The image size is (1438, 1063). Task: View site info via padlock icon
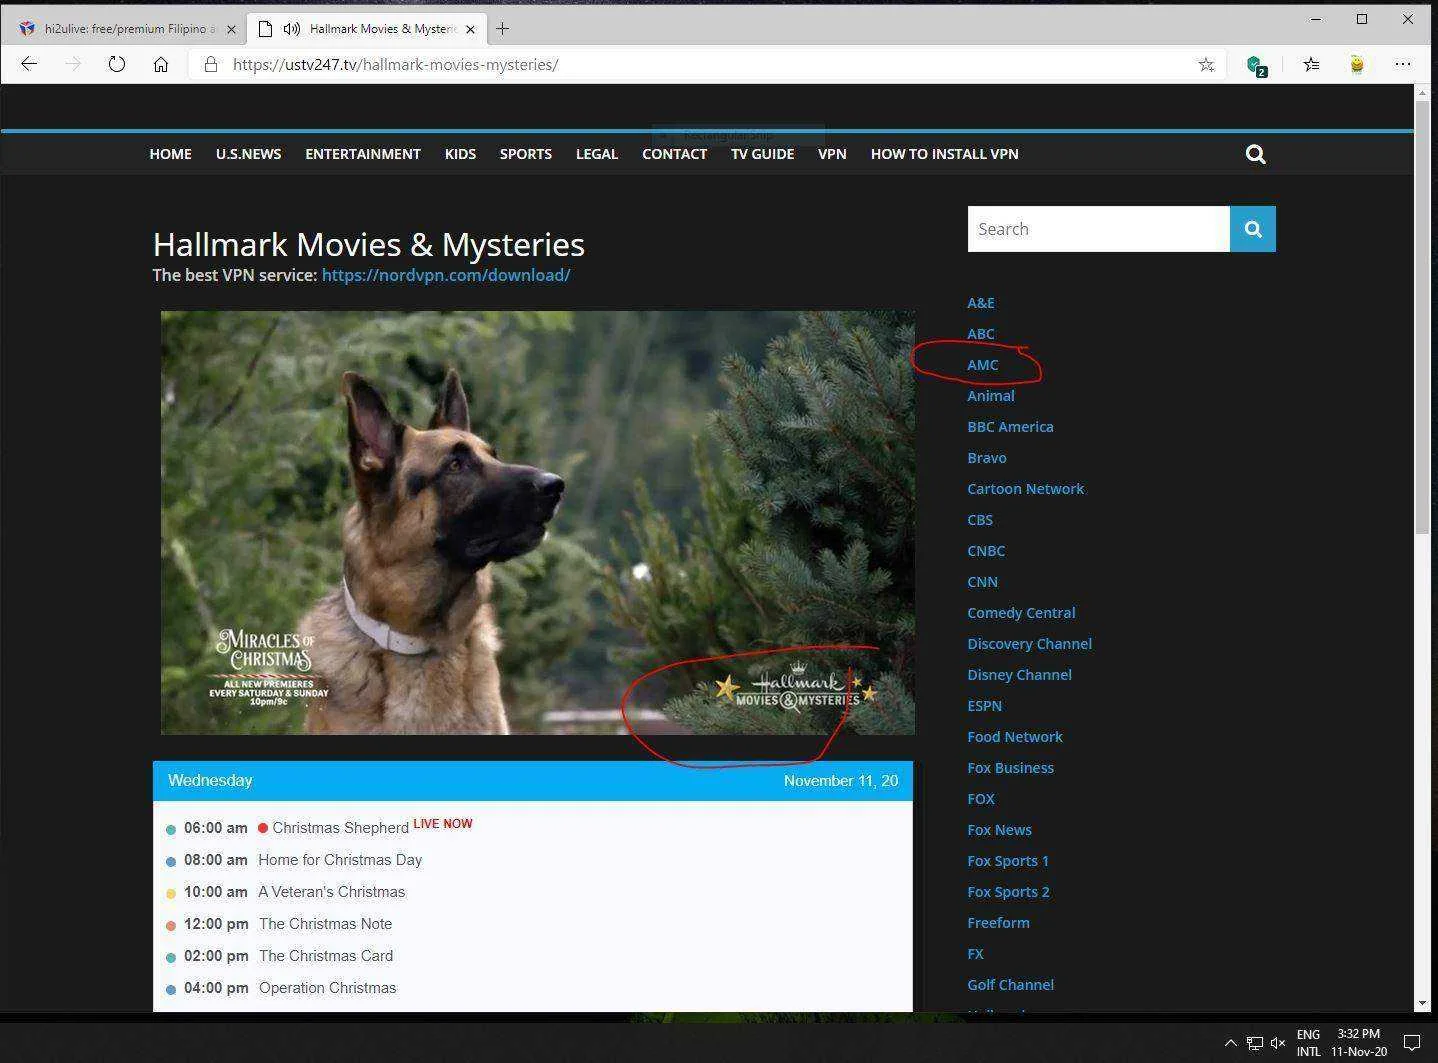point(210,64)
